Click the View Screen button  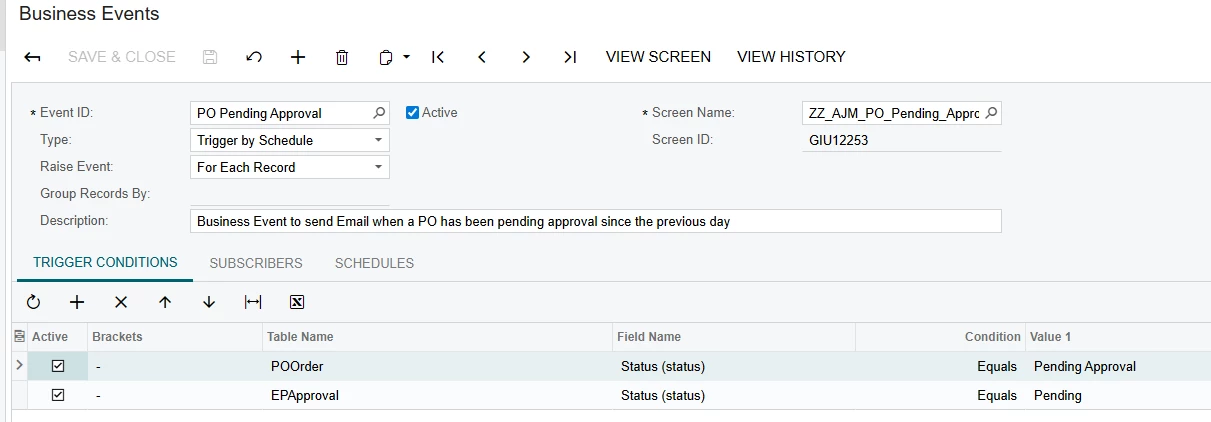(x=658, y=57)
